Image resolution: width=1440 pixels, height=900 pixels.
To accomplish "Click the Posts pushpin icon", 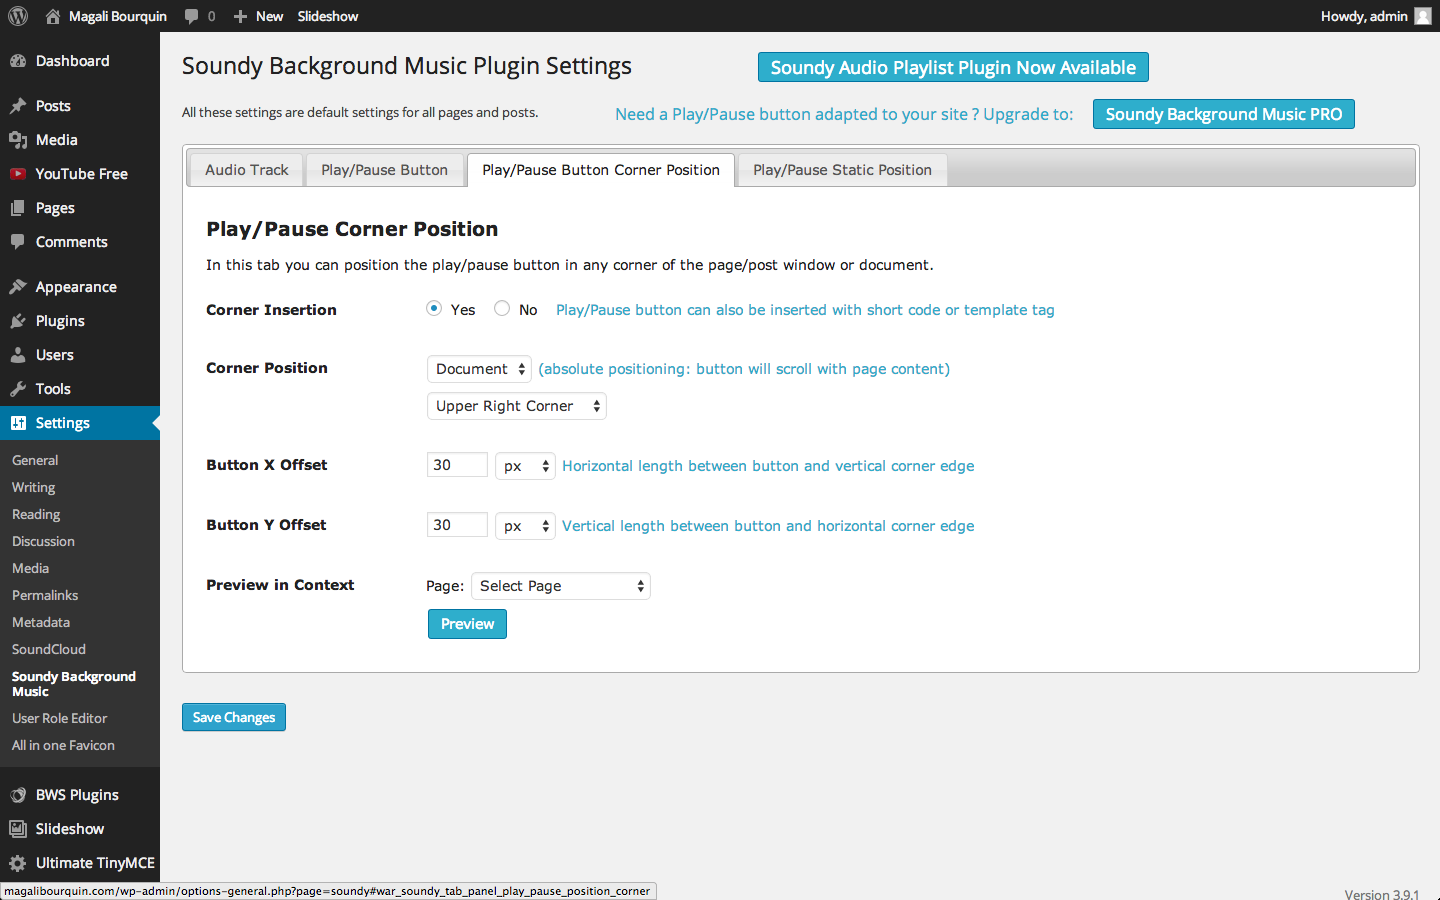I will pyautogui.click(x=18, y=106).
